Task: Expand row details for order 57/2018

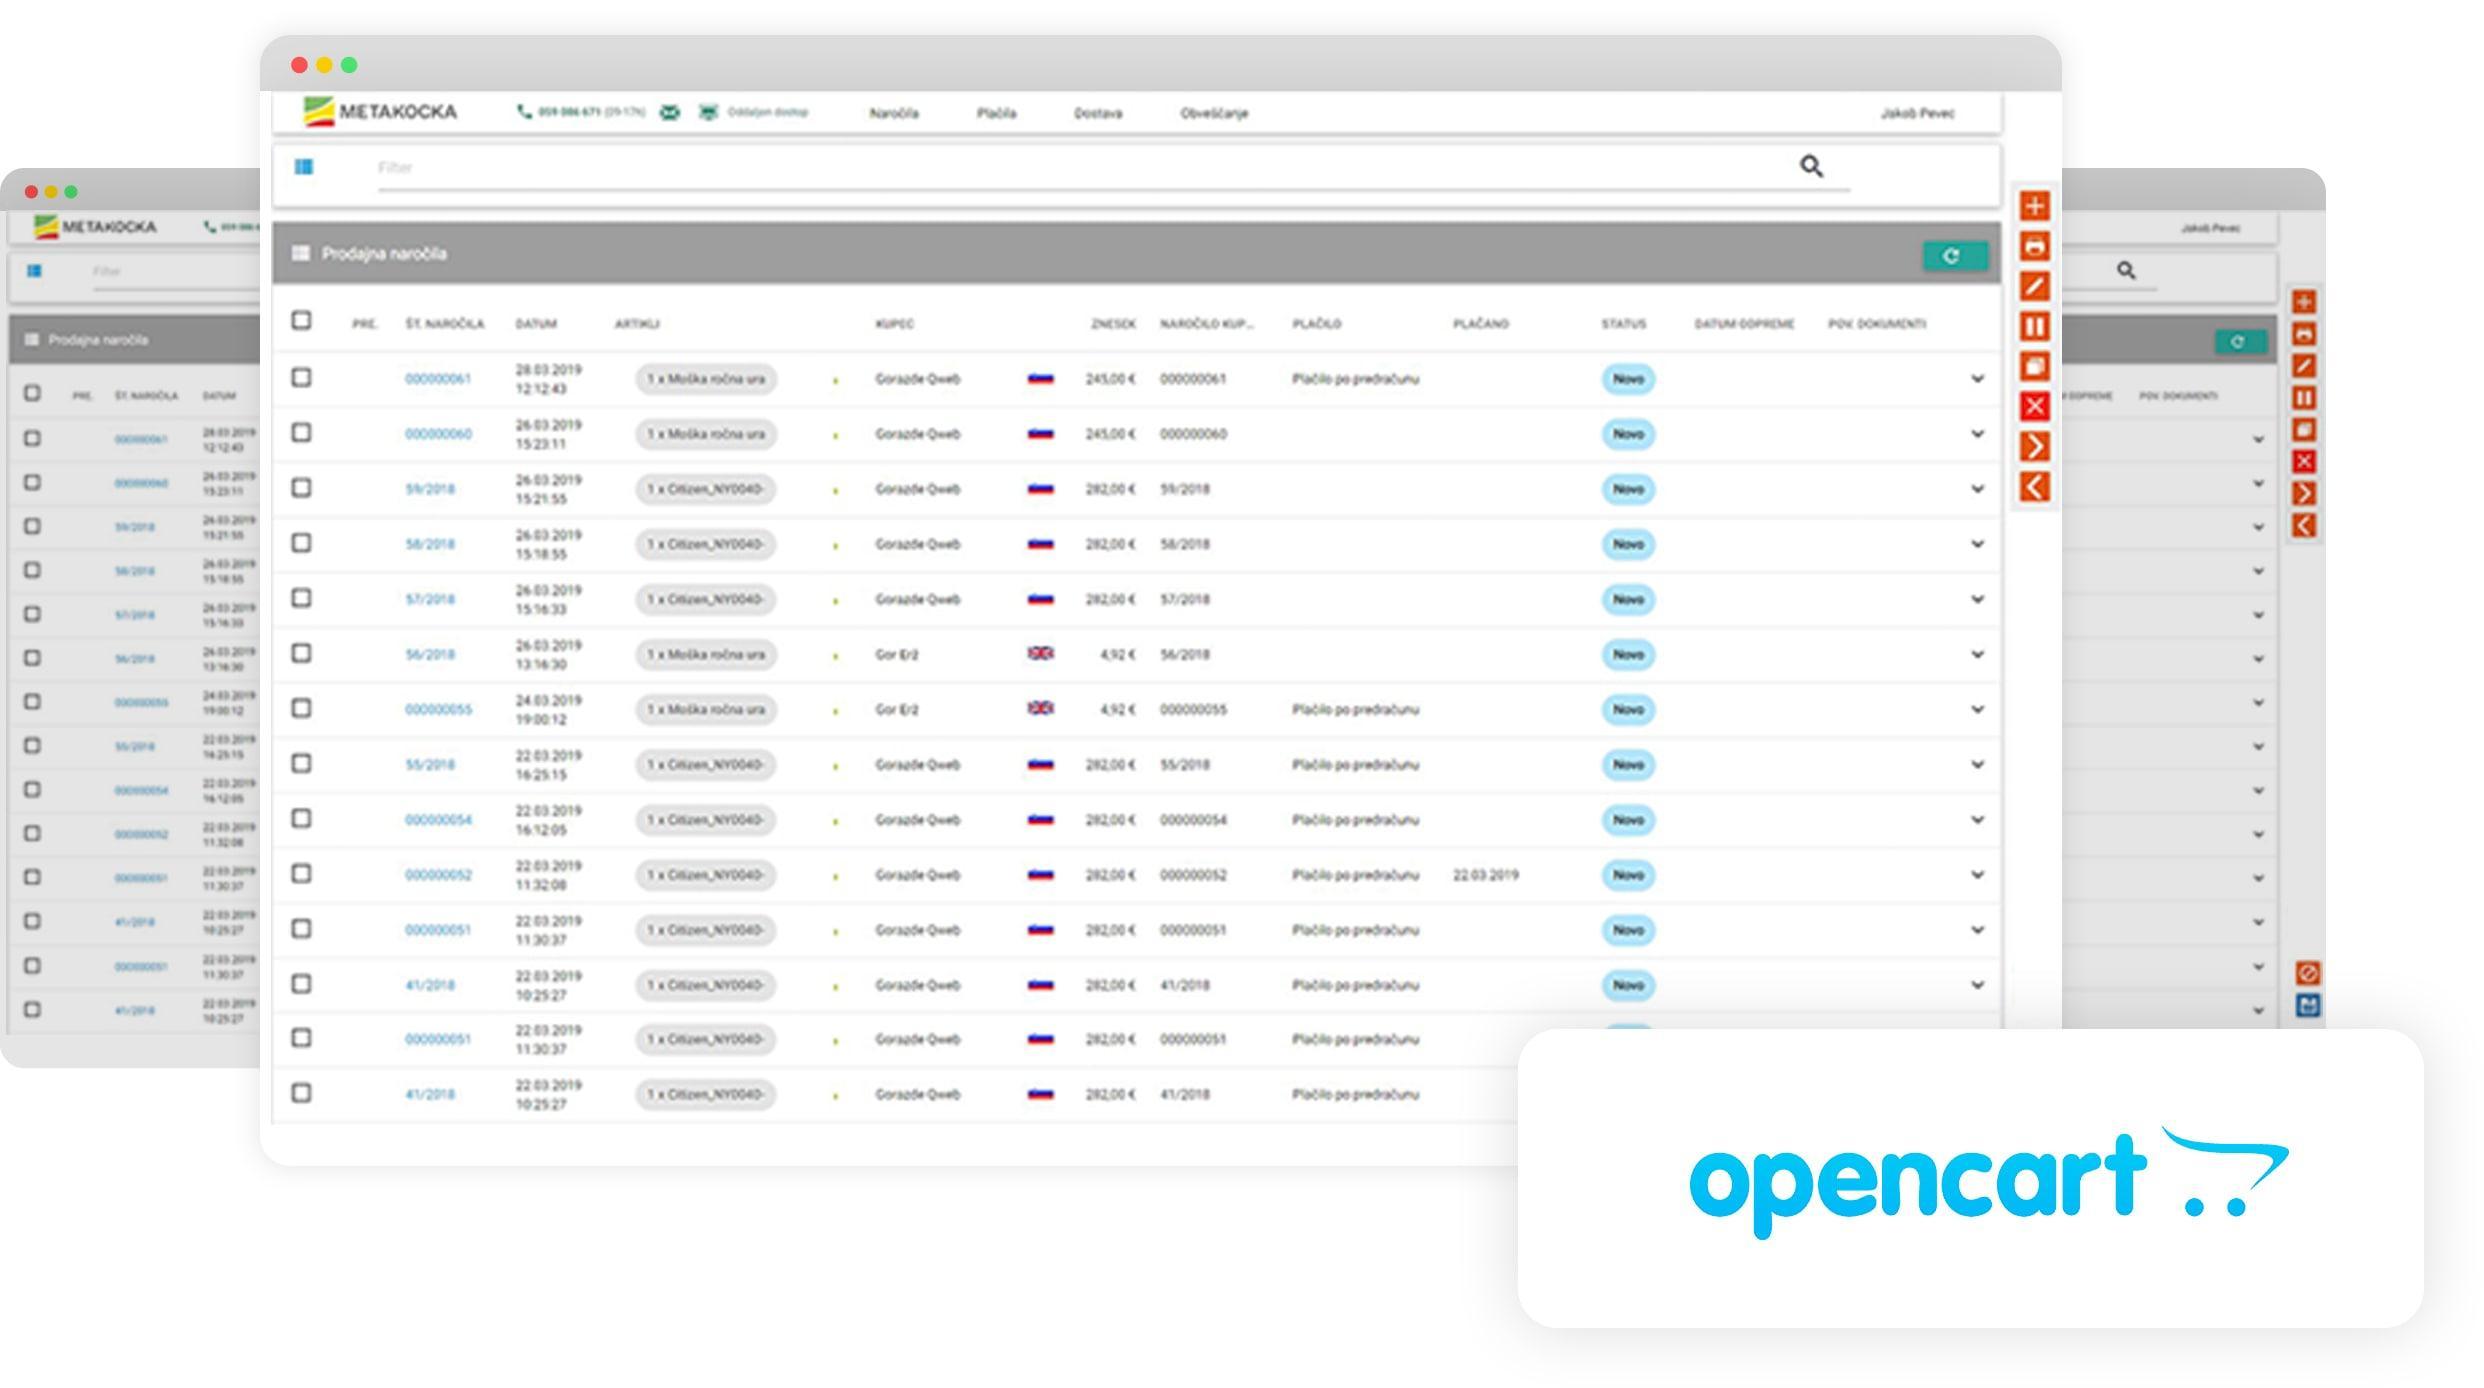Action: click(1977, 599)
